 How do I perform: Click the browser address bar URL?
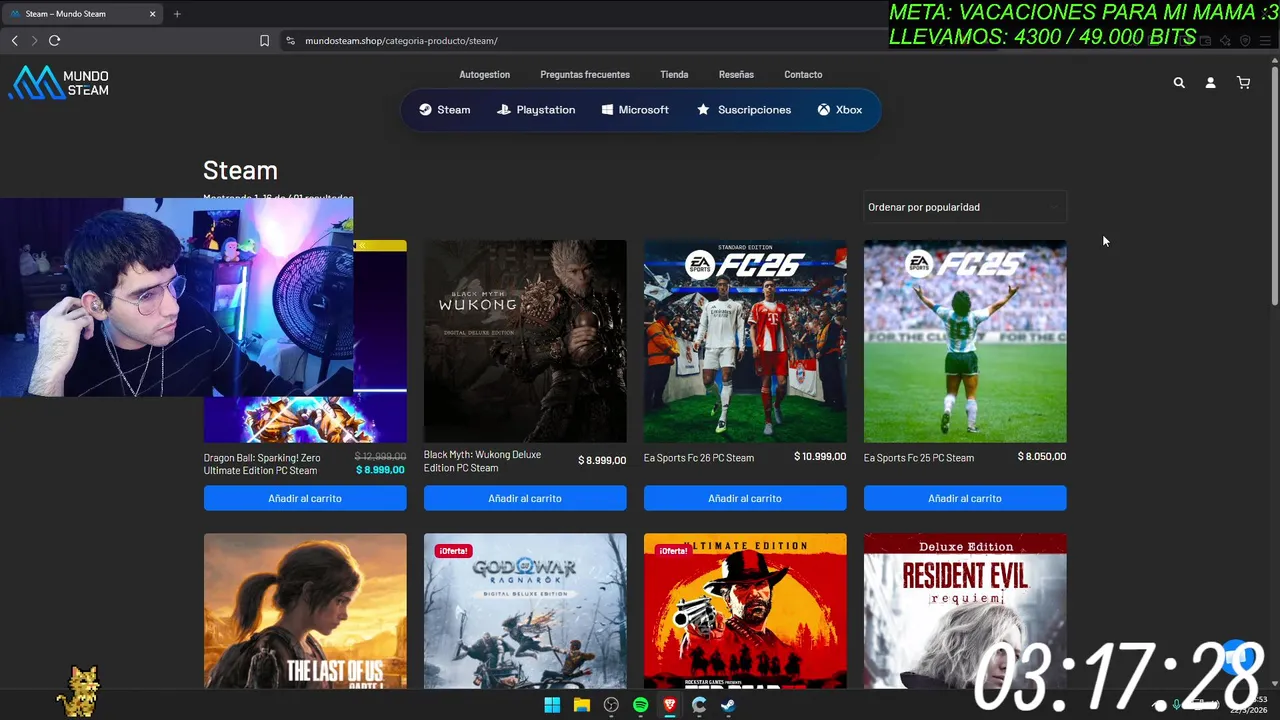point(401,41)
